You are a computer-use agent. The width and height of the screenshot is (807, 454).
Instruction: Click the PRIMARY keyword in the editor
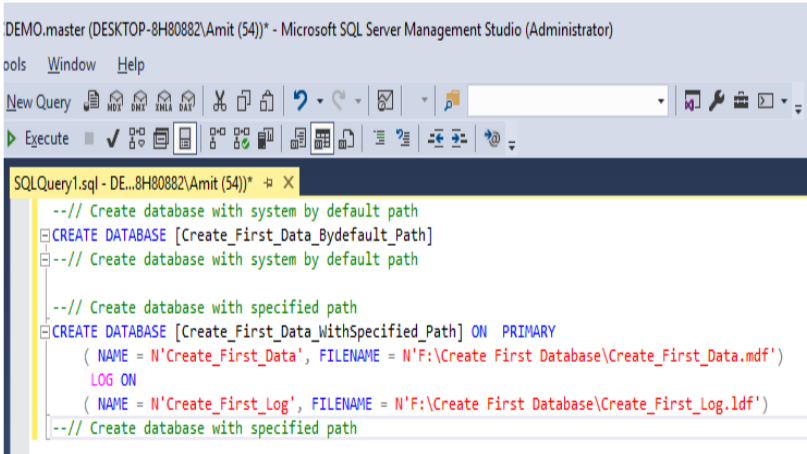click(x=529, y=332)
